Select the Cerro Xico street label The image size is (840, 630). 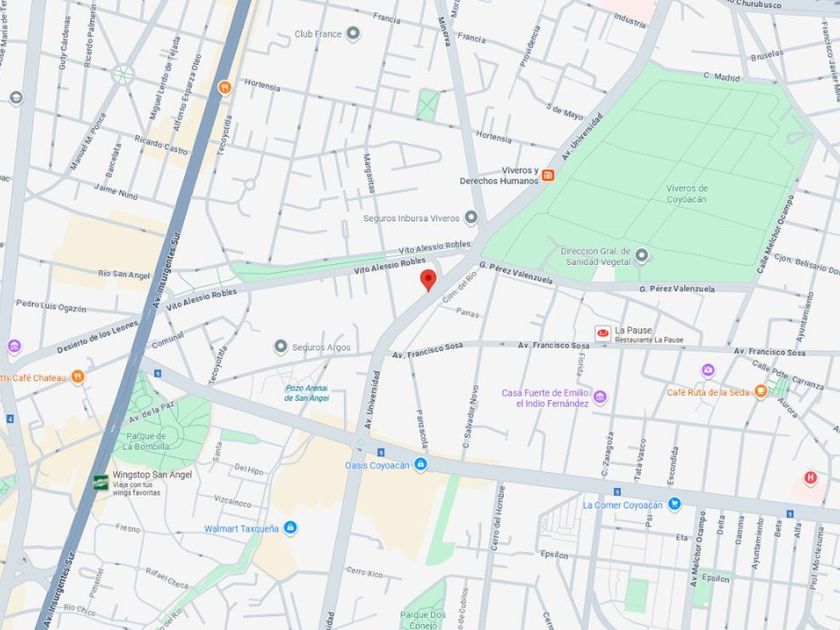click(x=364, y=572)
